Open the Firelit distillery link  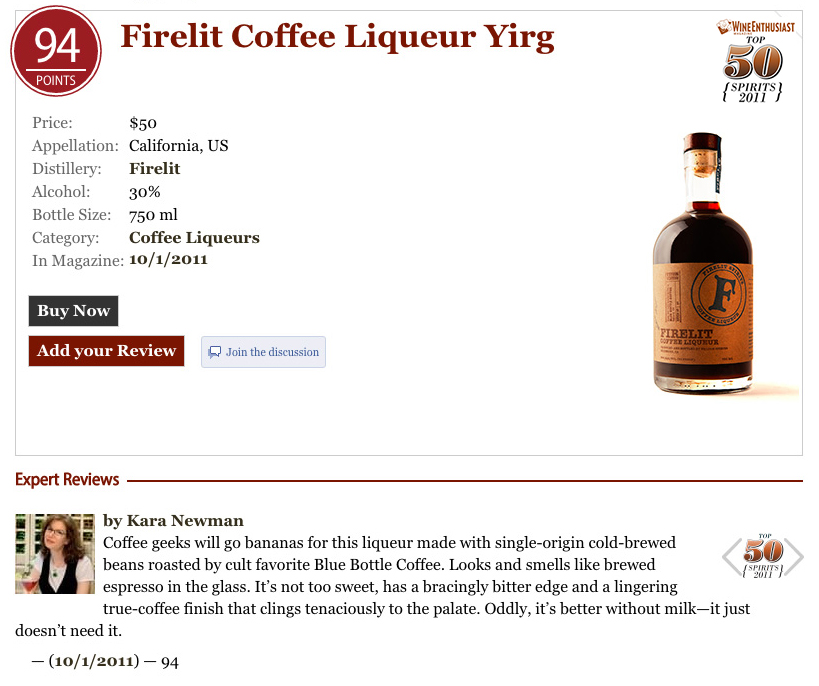[x=155, y=169]
